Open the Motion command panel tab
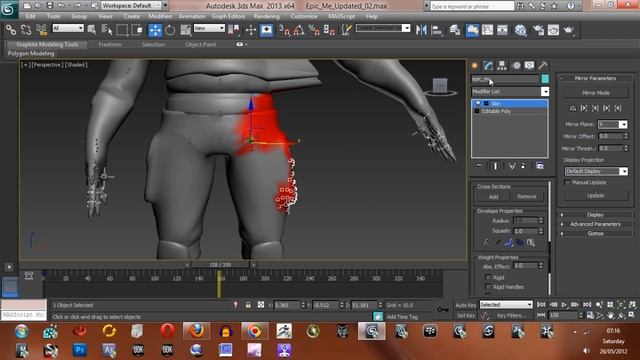640x360 pixels. (516, 65)
